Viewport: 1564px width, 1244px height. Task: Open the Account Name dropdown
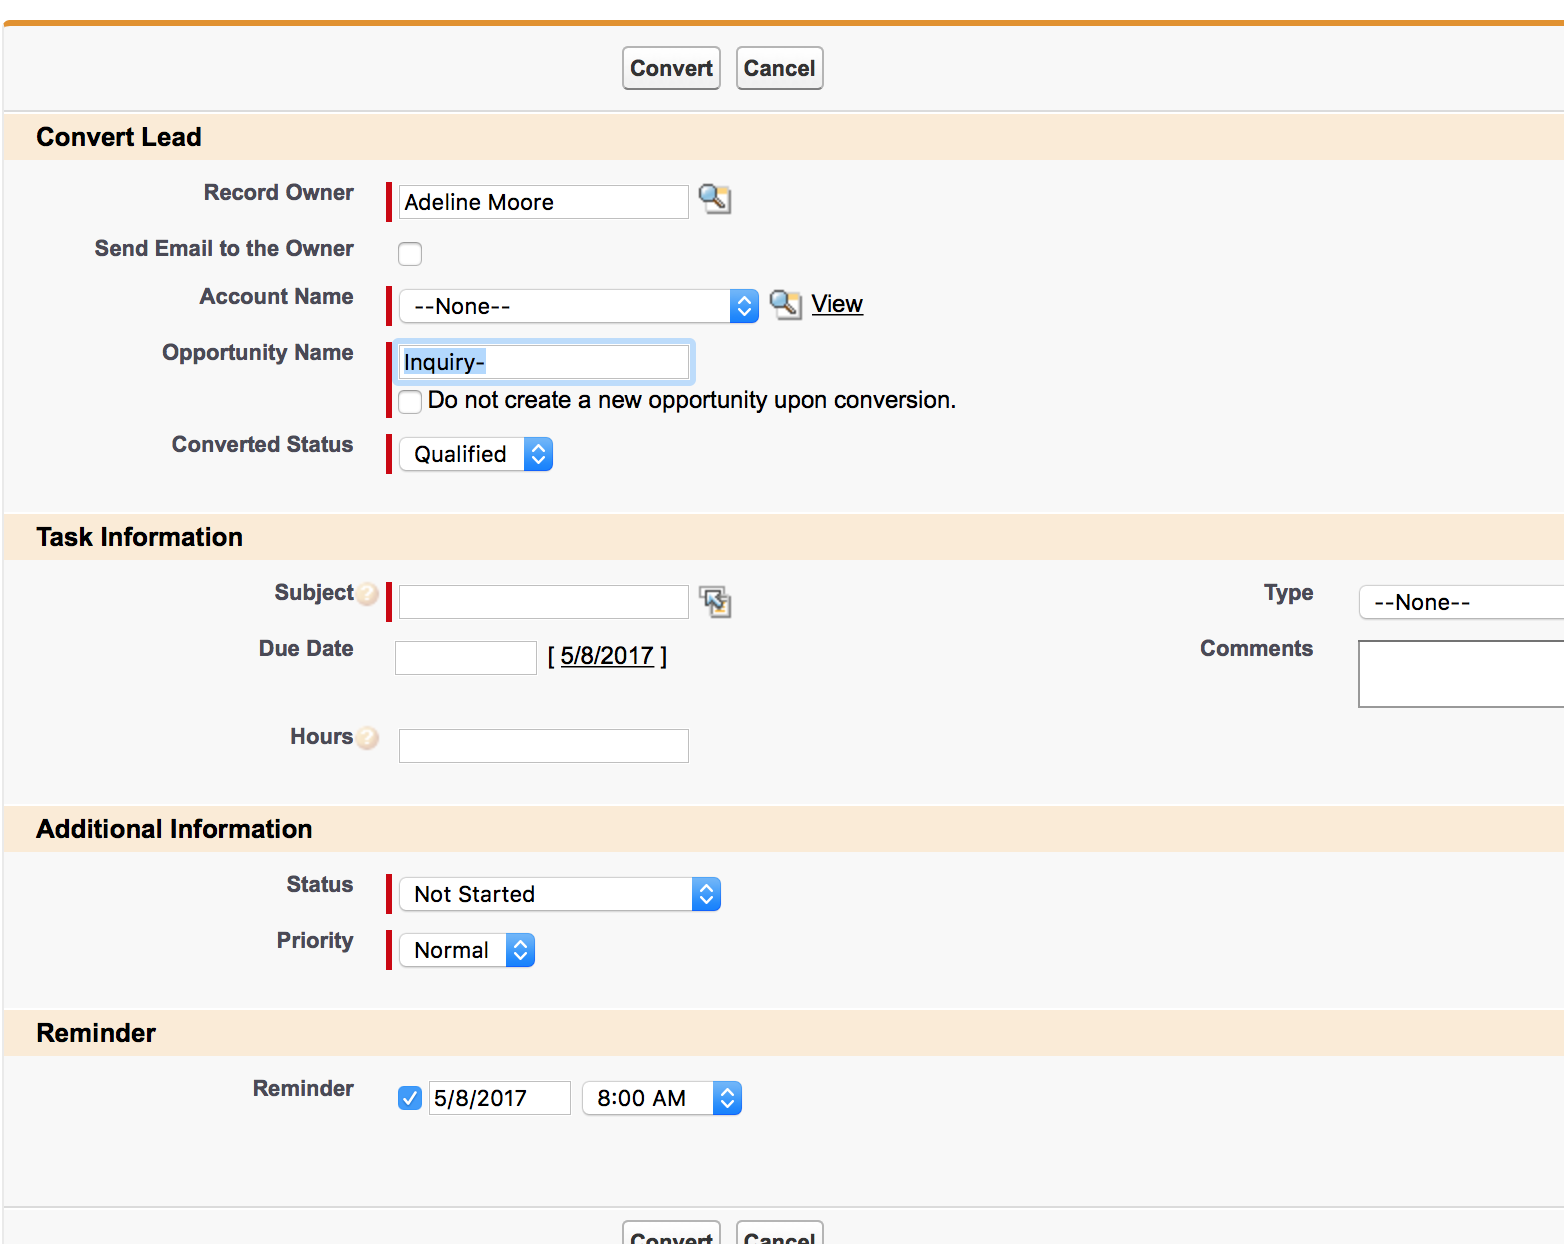[x=578, y=306]
